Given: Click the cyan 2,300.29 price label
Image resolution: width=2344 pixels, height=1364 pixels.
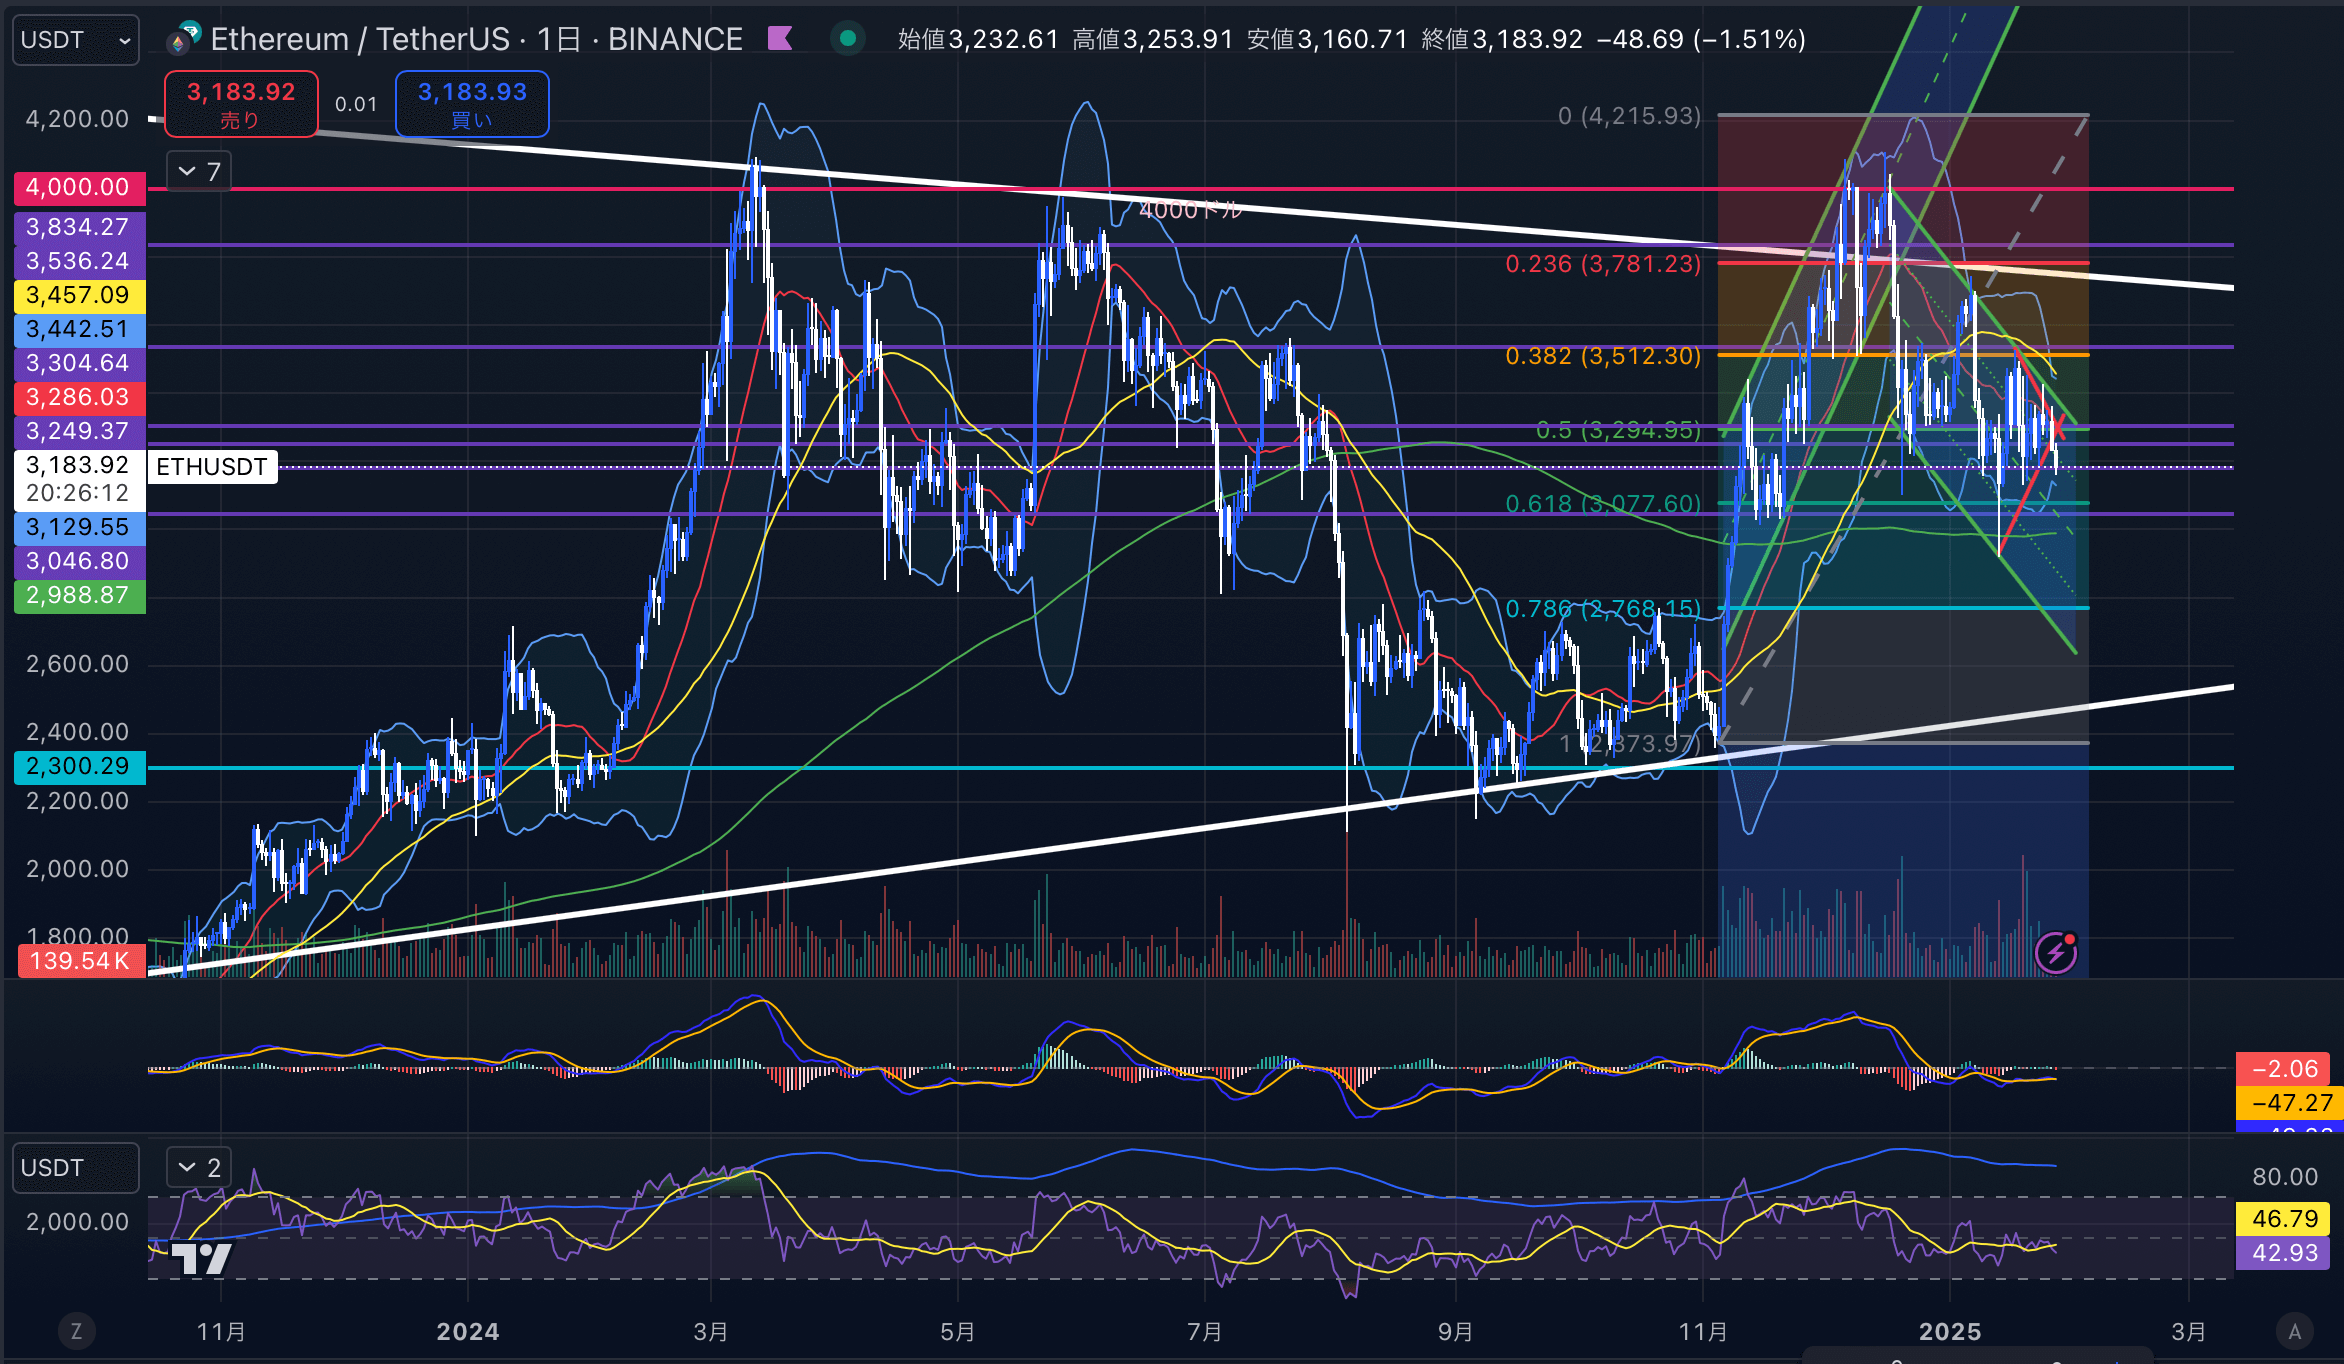Looking at the screenshot, I should pos(79,766).
